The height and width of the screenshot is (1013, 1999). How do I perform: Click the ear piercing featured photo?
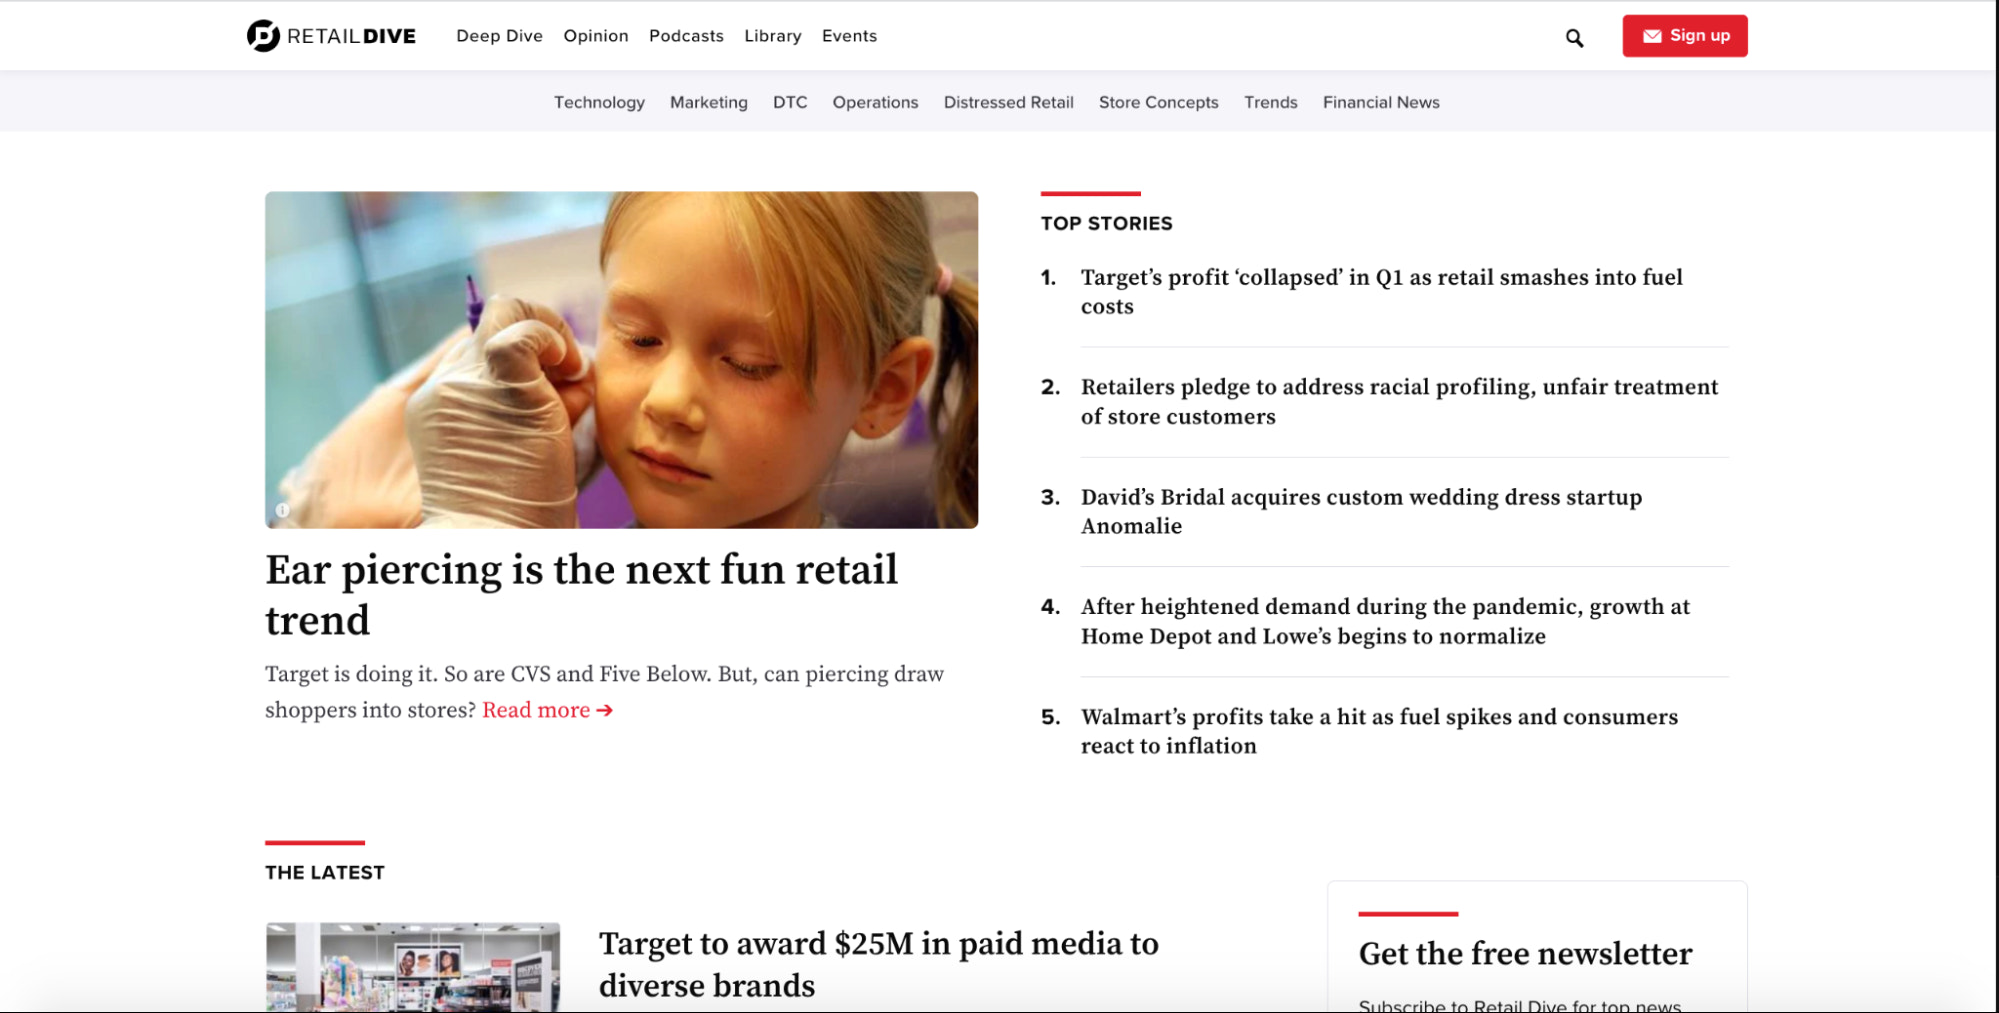(621, 360)
